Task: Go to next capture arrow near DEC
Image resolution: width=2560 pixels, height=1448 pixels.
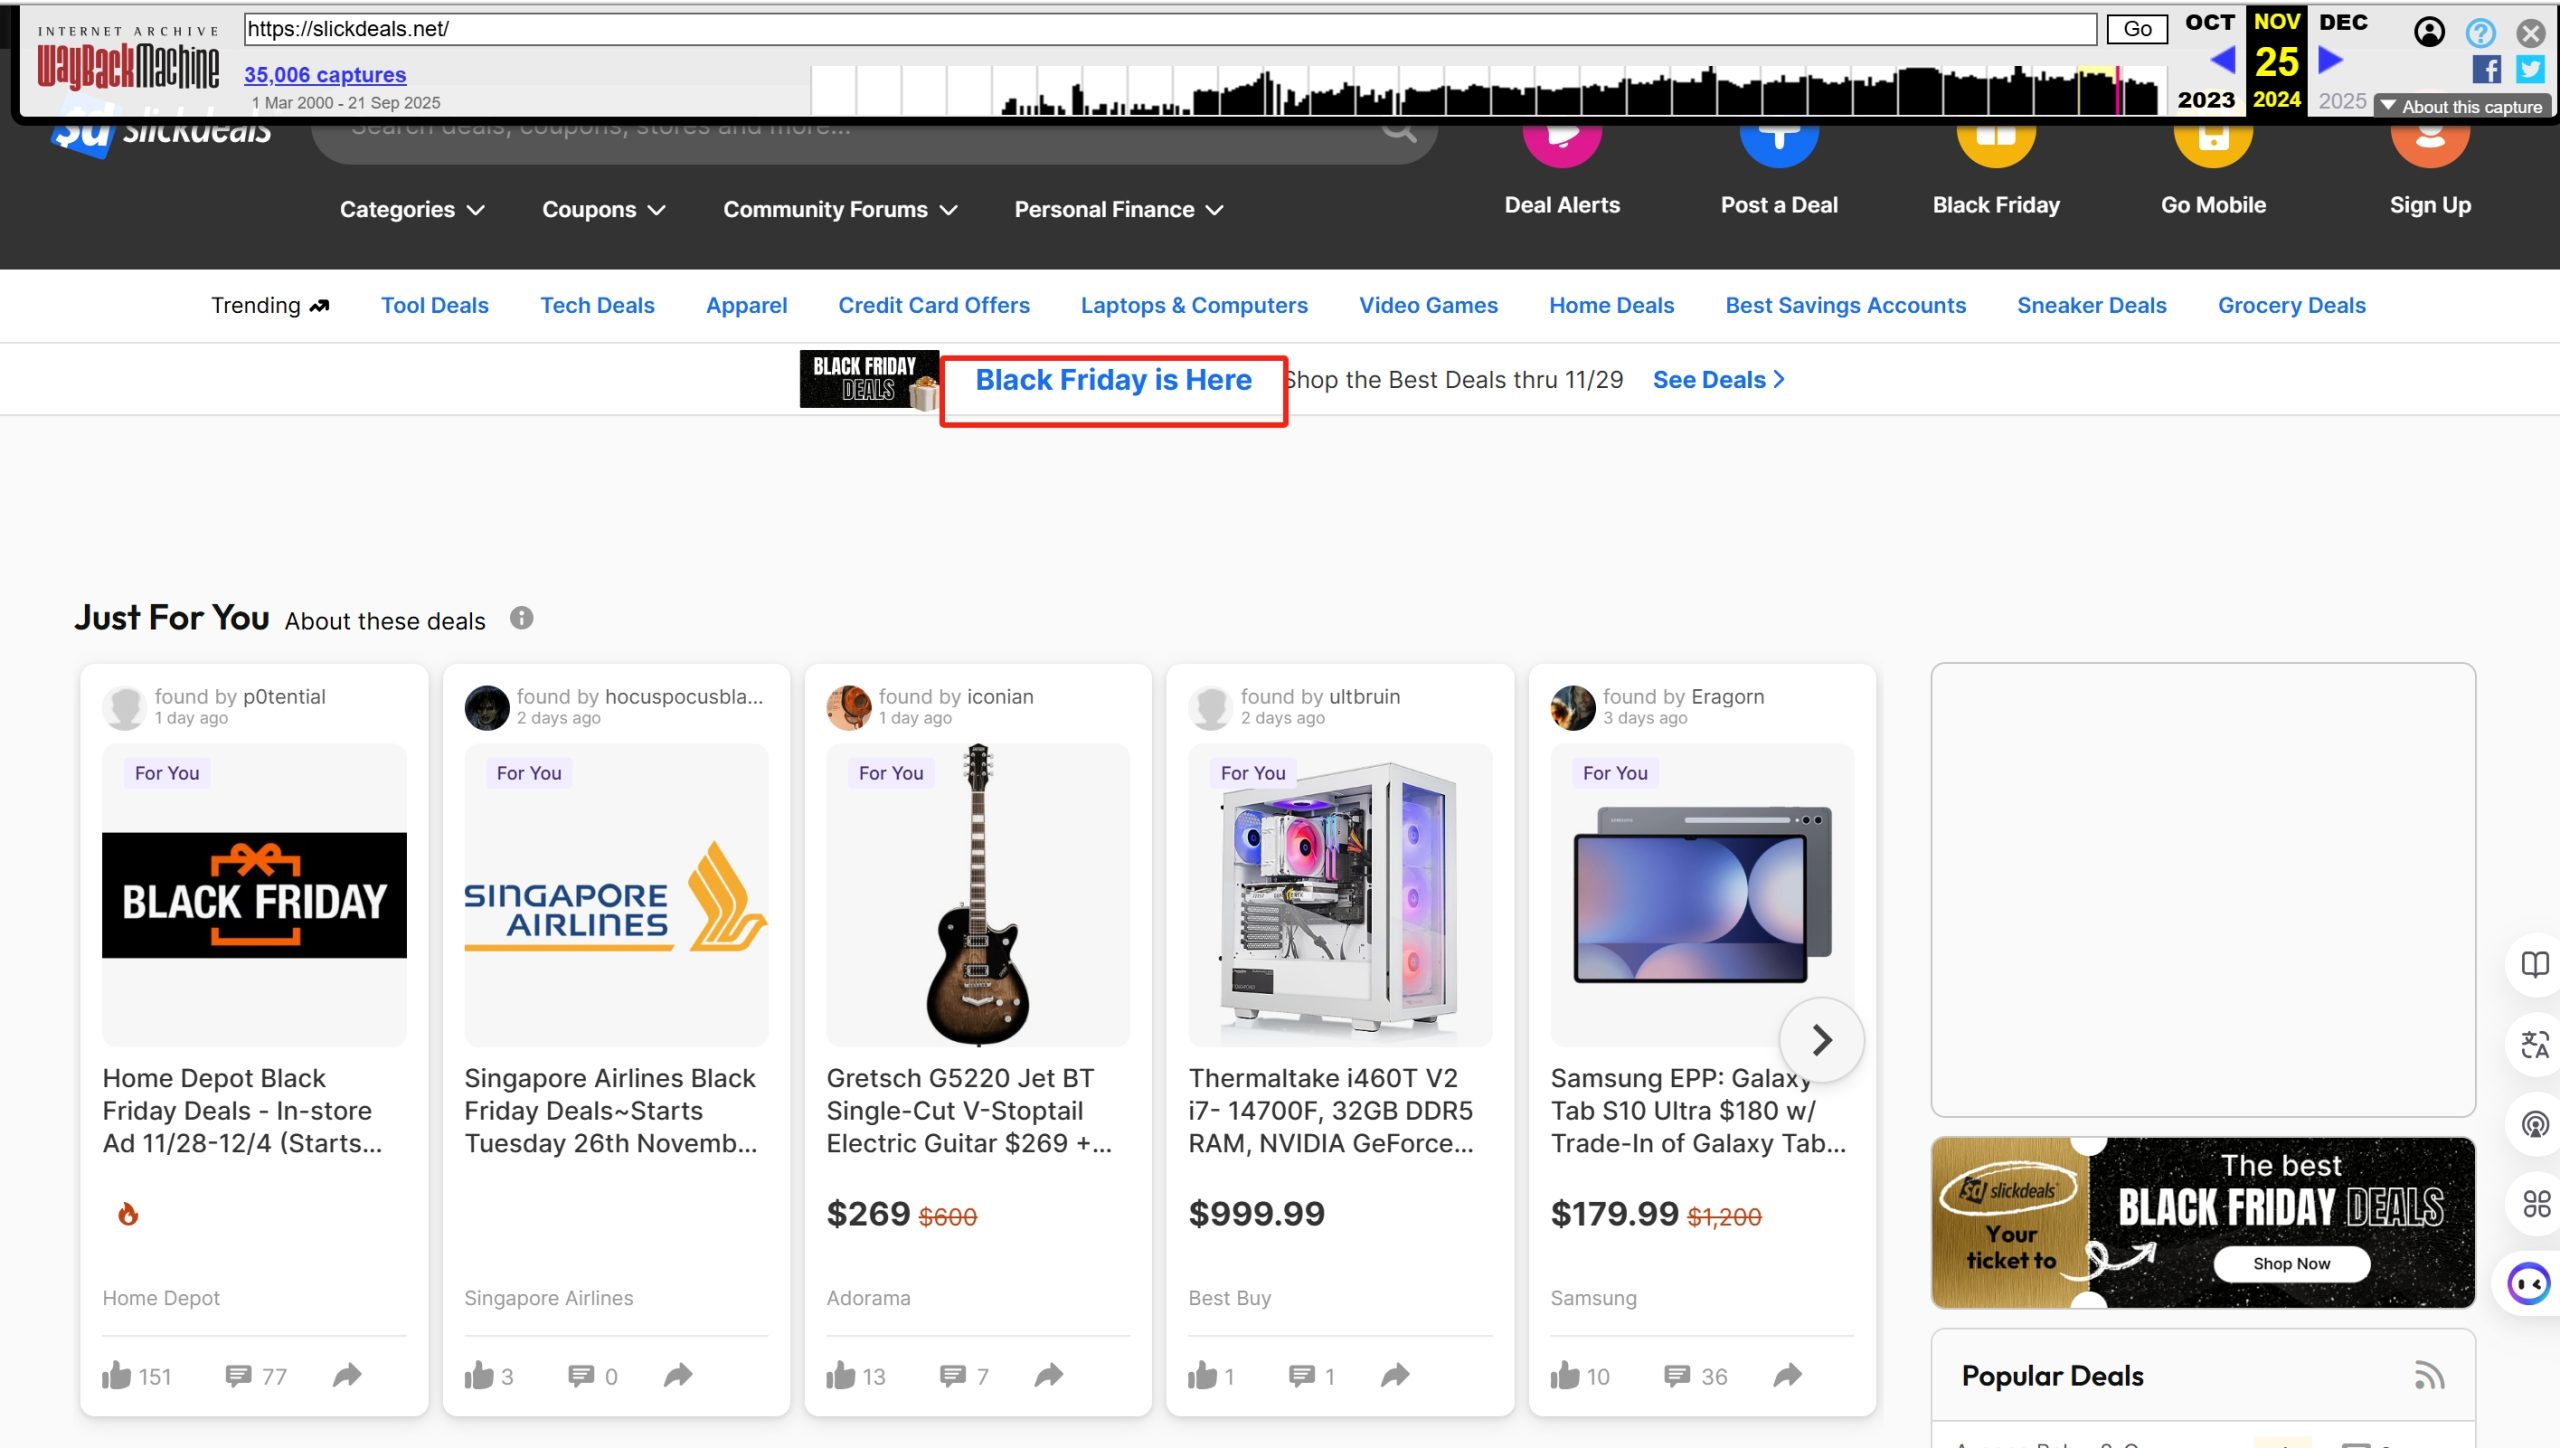Action: click(x=2330, y=61)
